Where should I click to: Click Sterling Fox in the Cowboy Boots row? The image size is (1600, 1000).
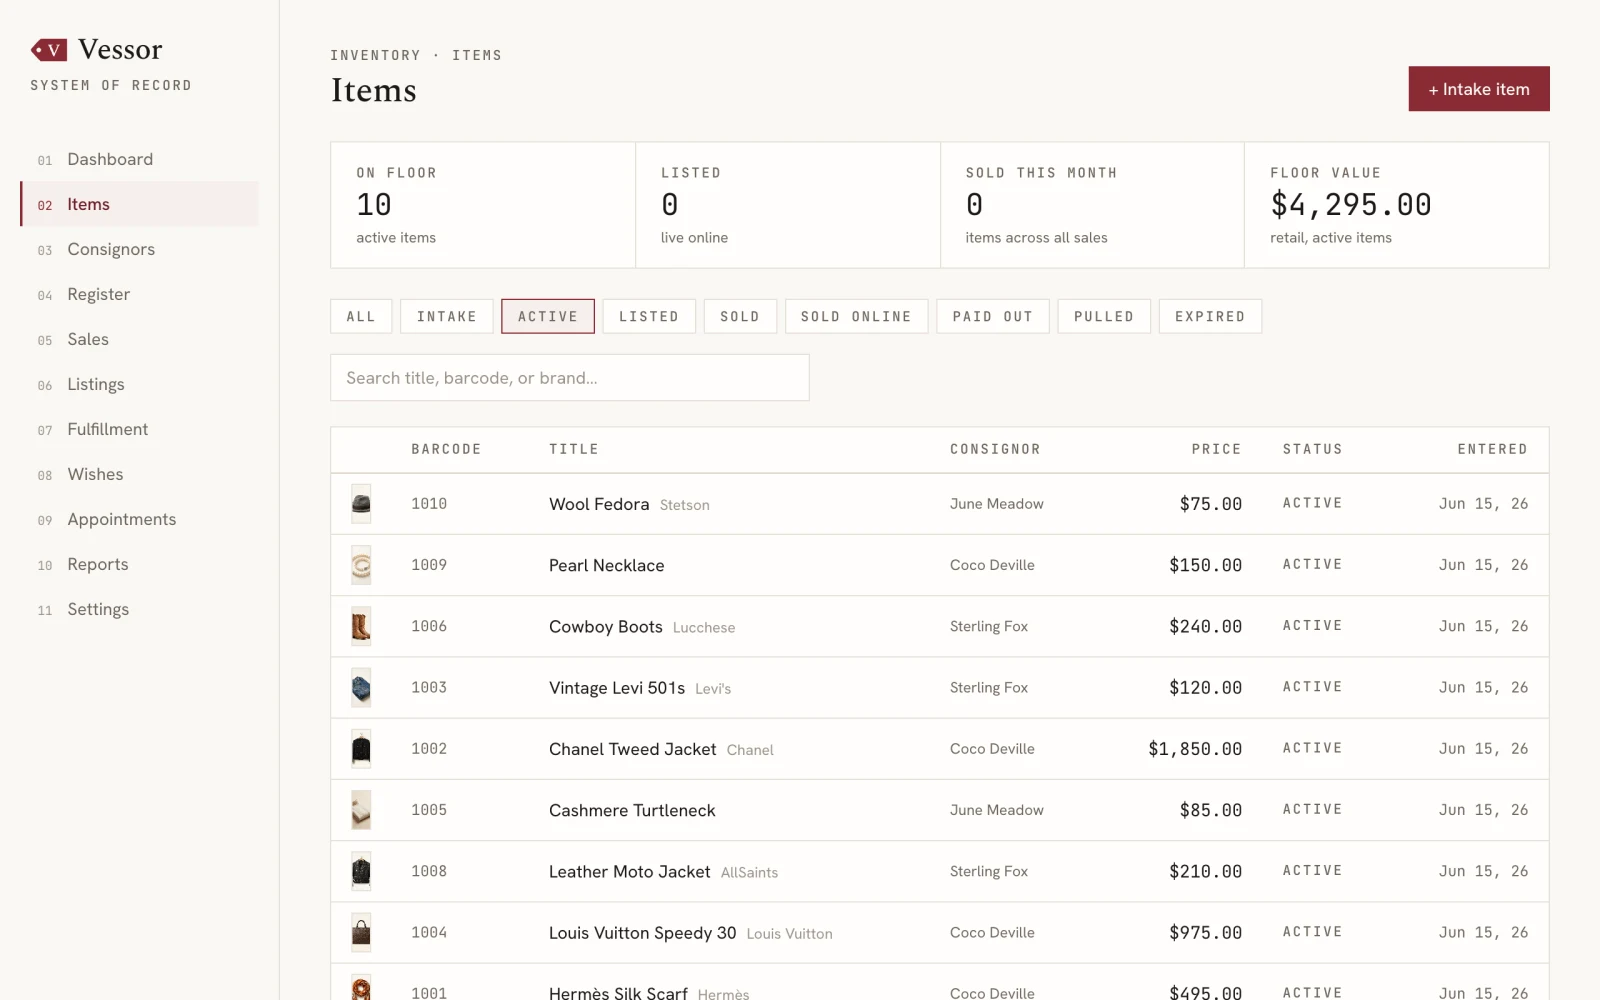988,626
